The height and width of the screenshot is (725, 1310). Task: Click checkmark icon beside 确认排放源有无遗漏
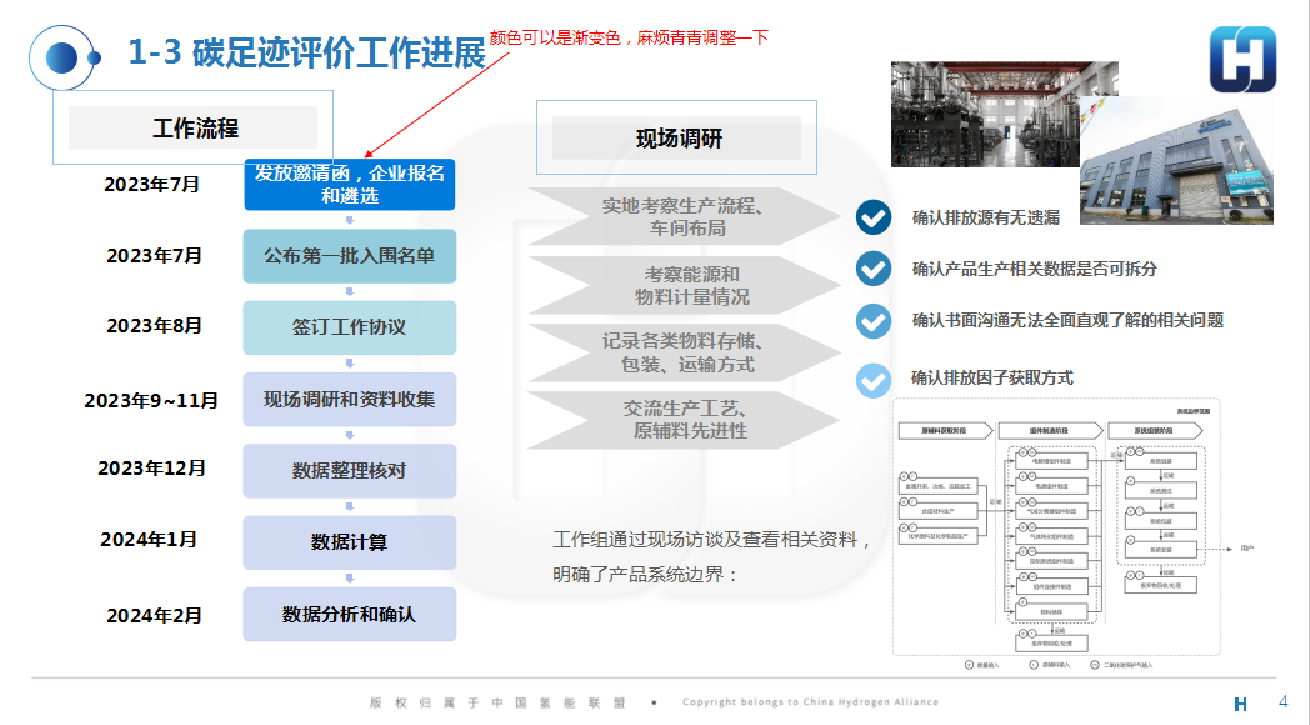[873, 217]
